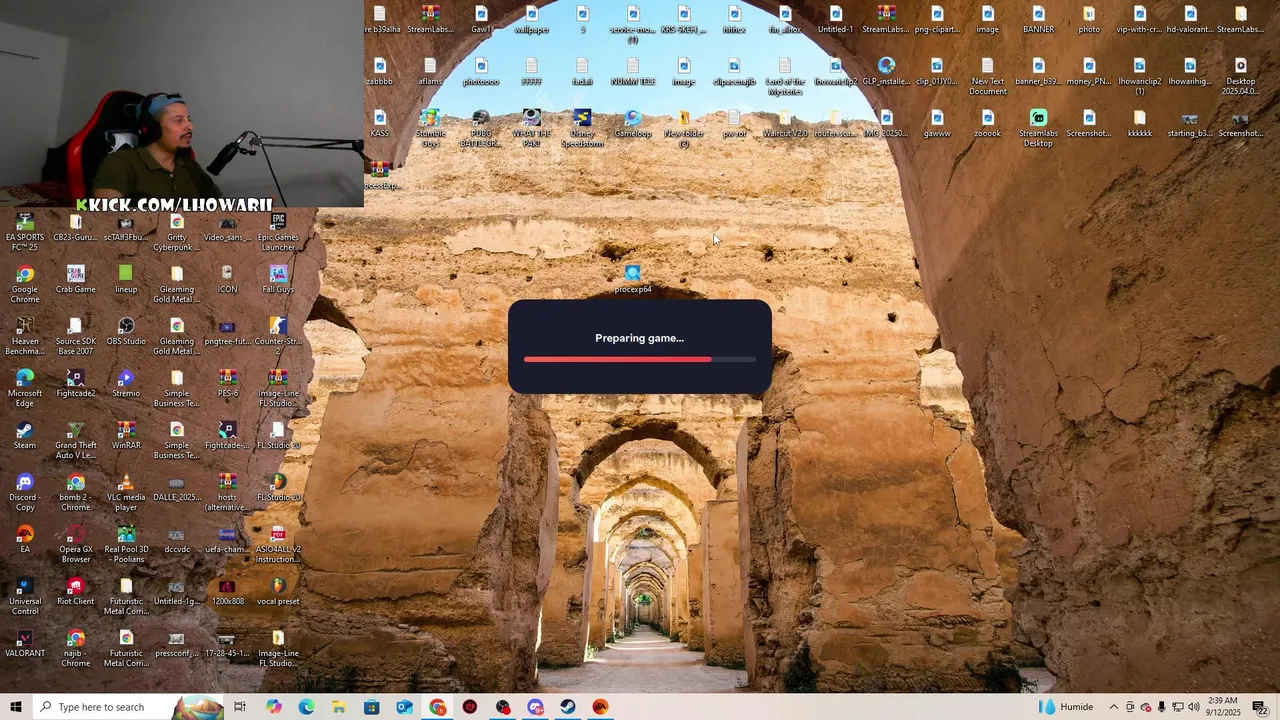Open the Humide weather widget
Image resolution: width=1280 pixels, height=720 pixels.
(x=1066, y=707)
